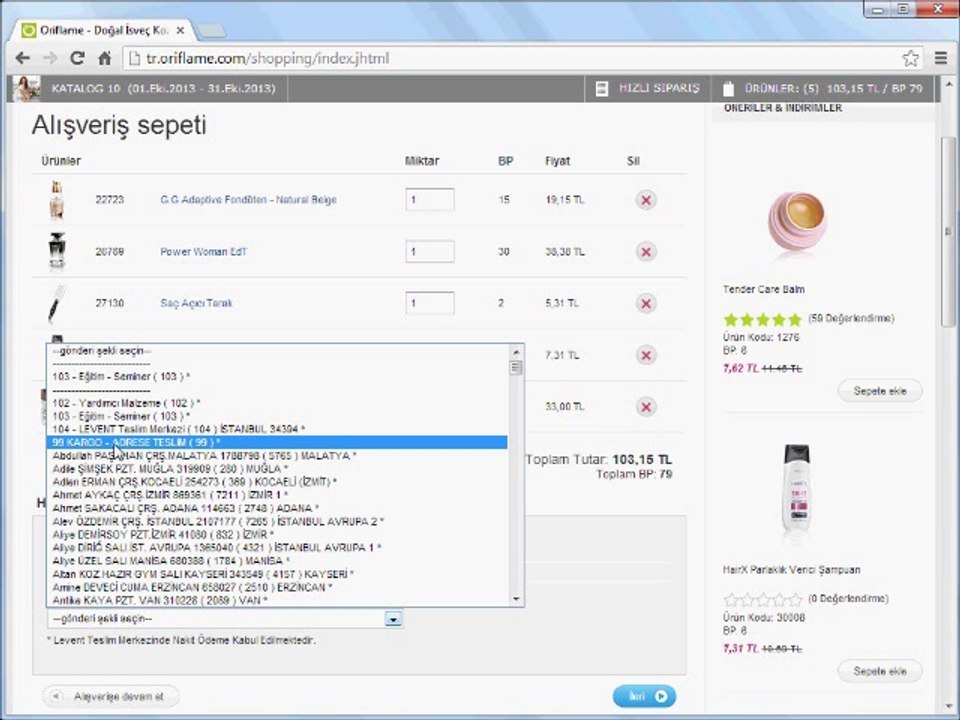
Task: Open G.G Adaptive Fondöten product link
Action: coord(248,200)
